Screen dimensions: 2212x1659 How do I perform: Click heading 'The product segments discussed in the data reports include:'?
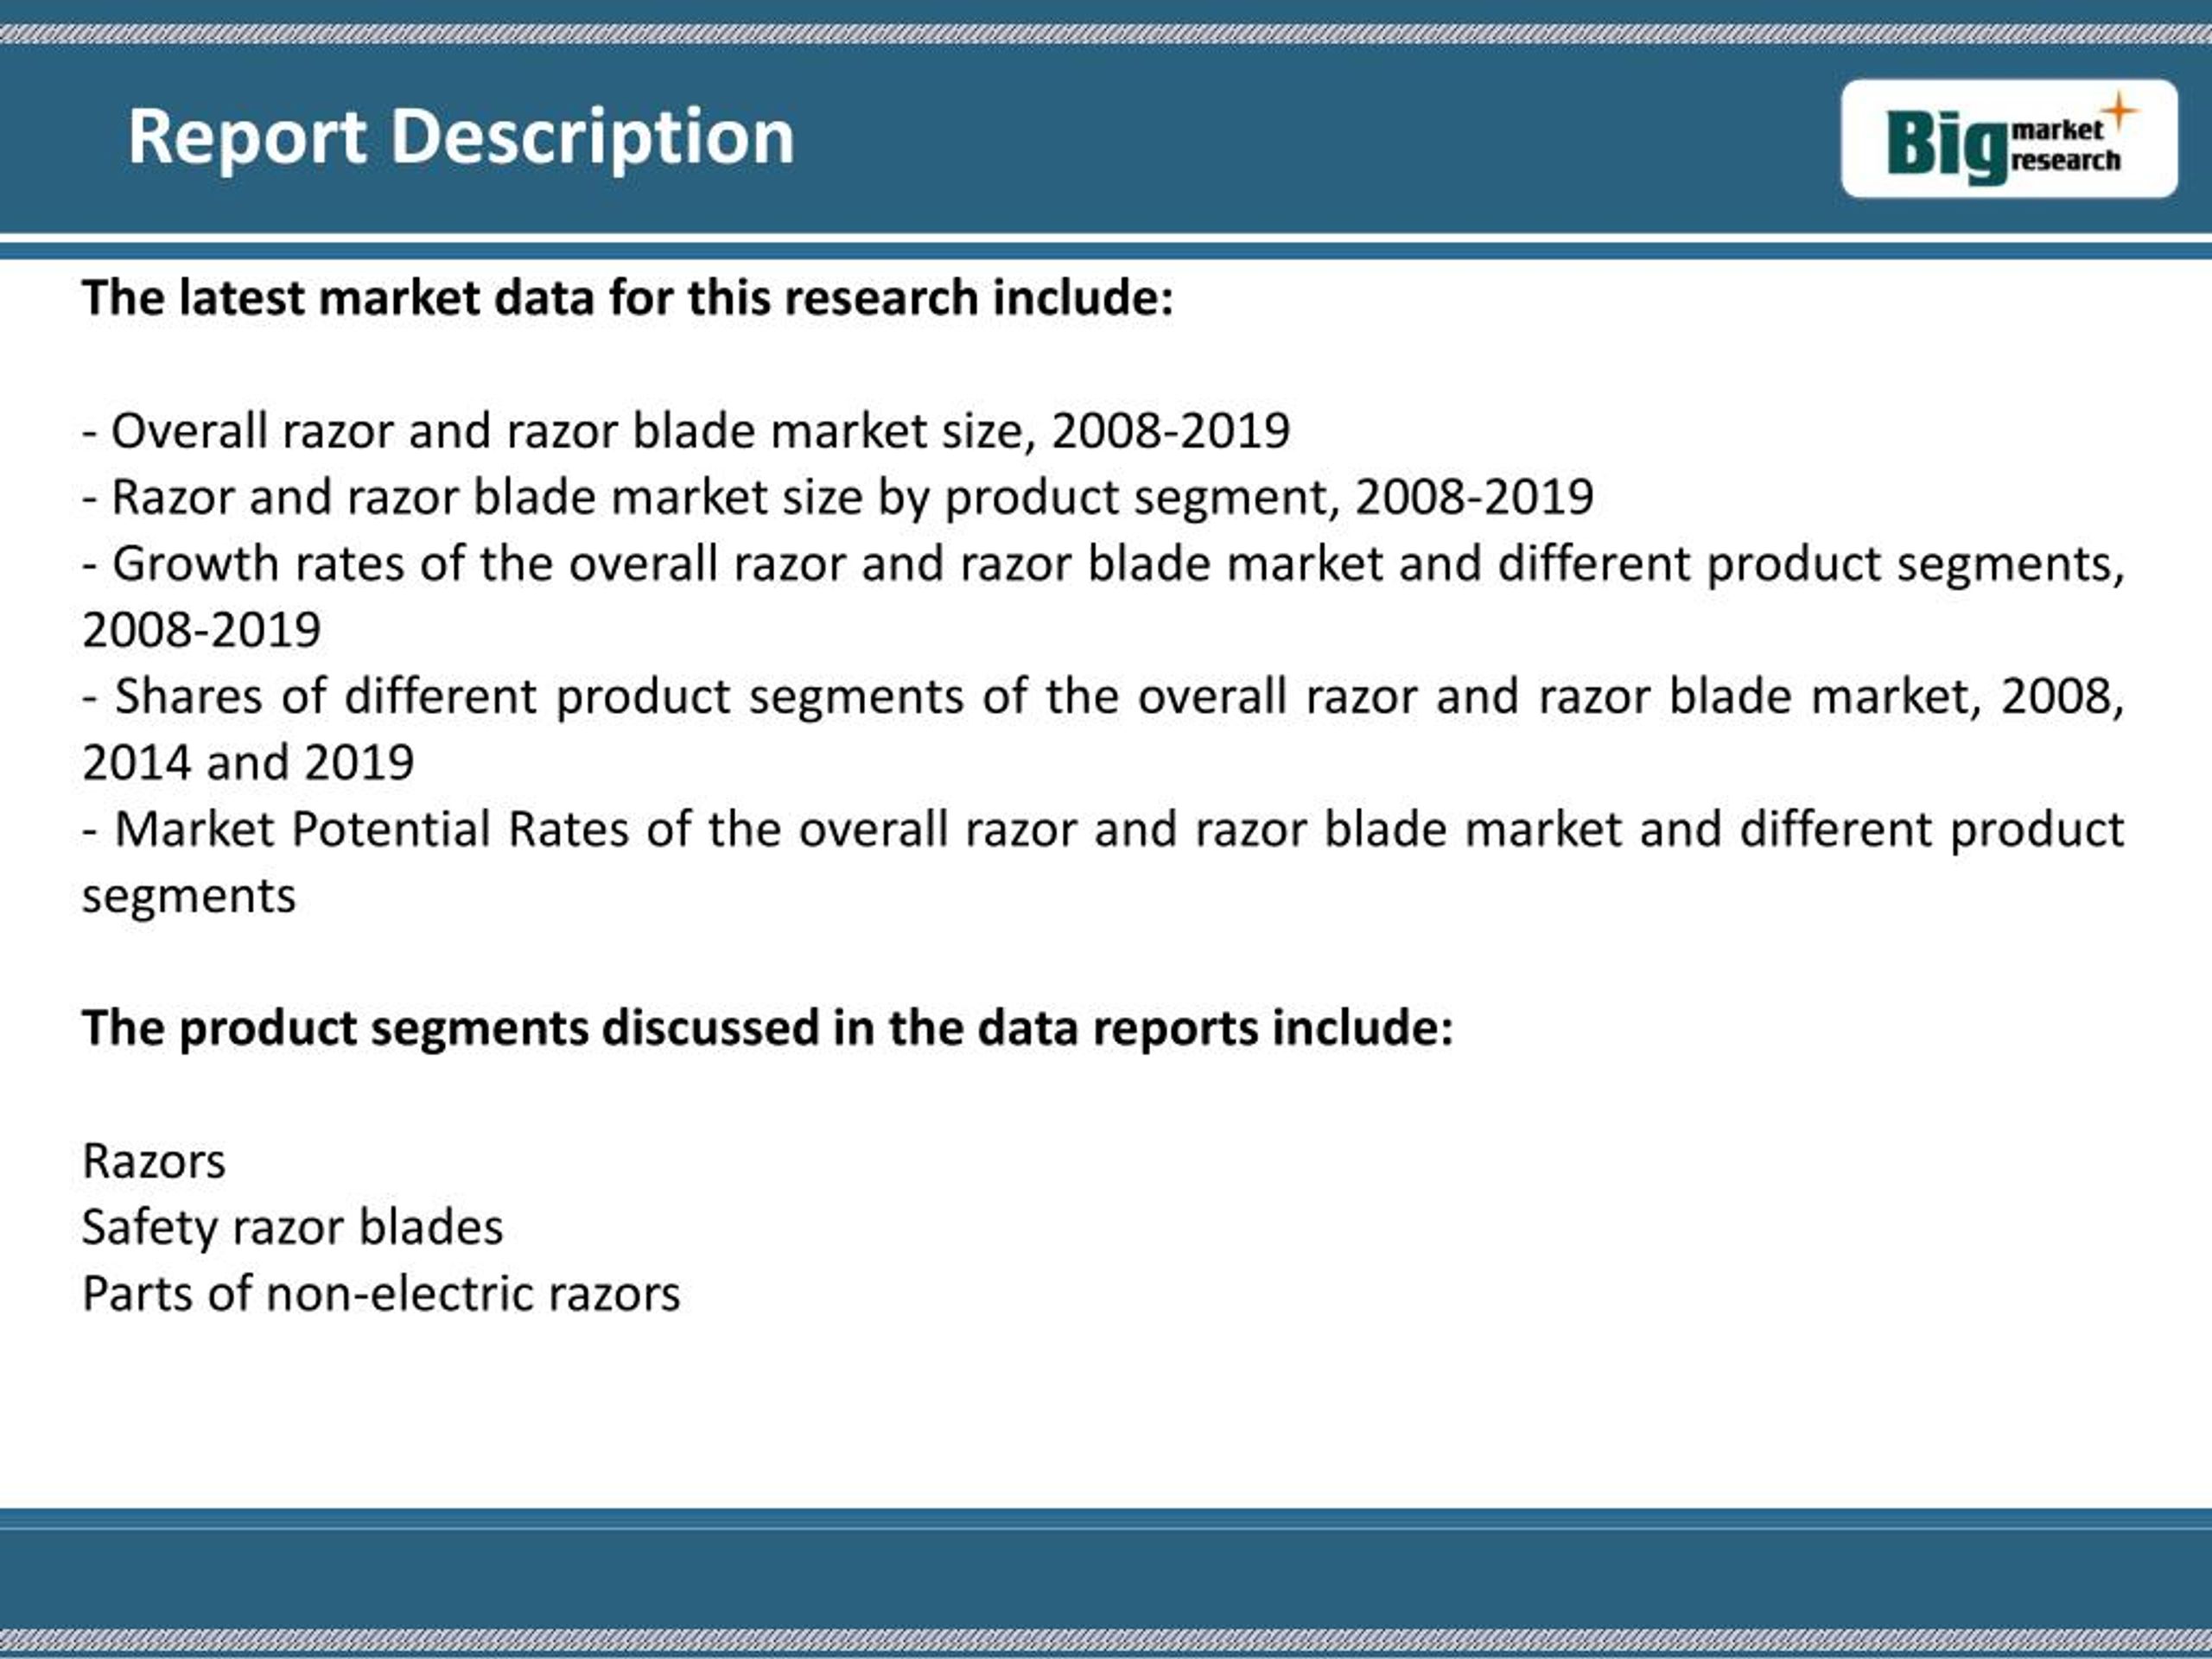click(x=767, y=1028)
